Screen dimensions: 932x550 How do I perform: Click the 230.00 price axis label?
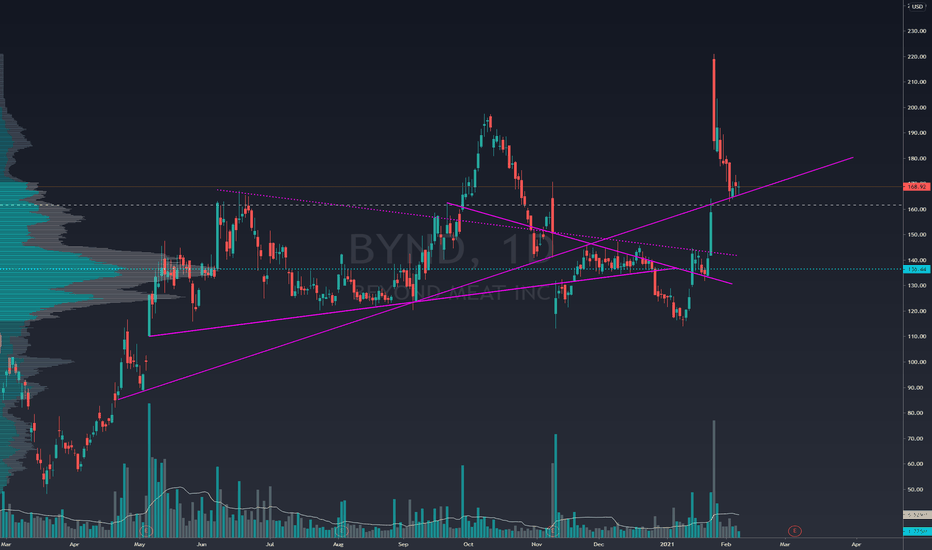click(x=917, y=31)
